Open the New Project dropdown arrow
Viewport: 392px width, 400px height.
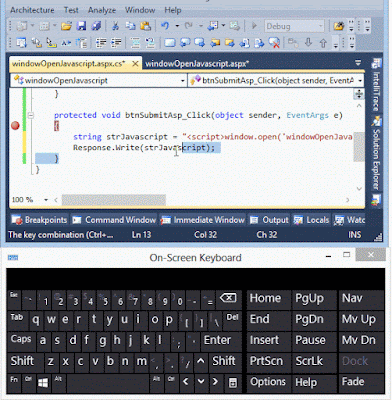(32, 26)
